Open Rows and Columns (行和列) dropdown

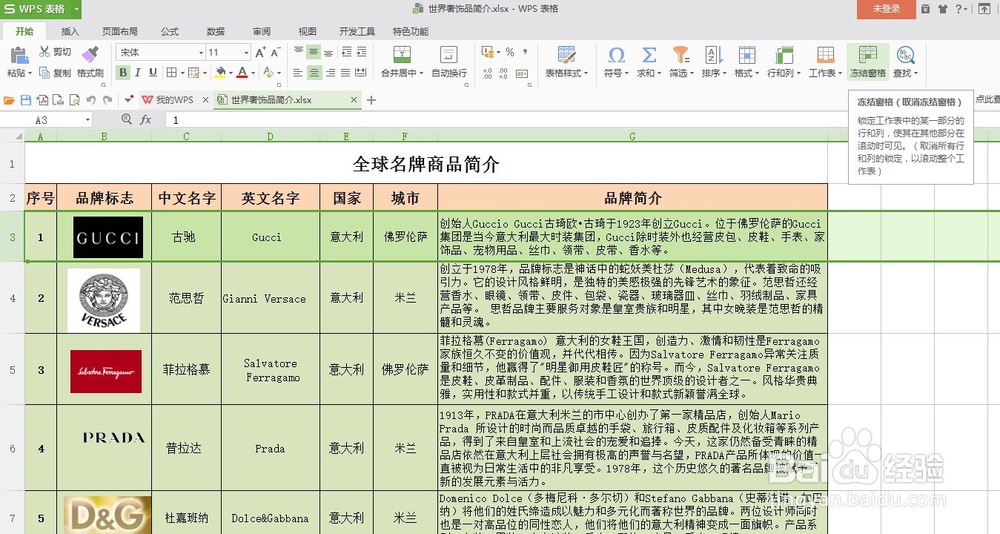tap(784, 62)
